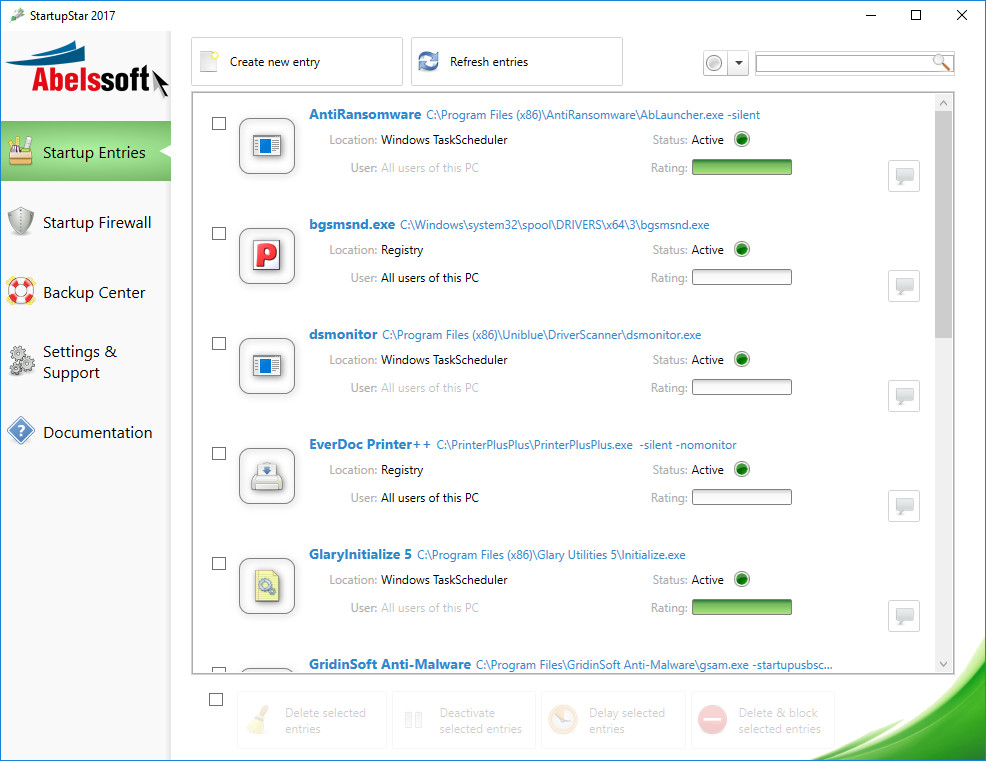
Task: Click the Settings gears icon
Action: 21,361
